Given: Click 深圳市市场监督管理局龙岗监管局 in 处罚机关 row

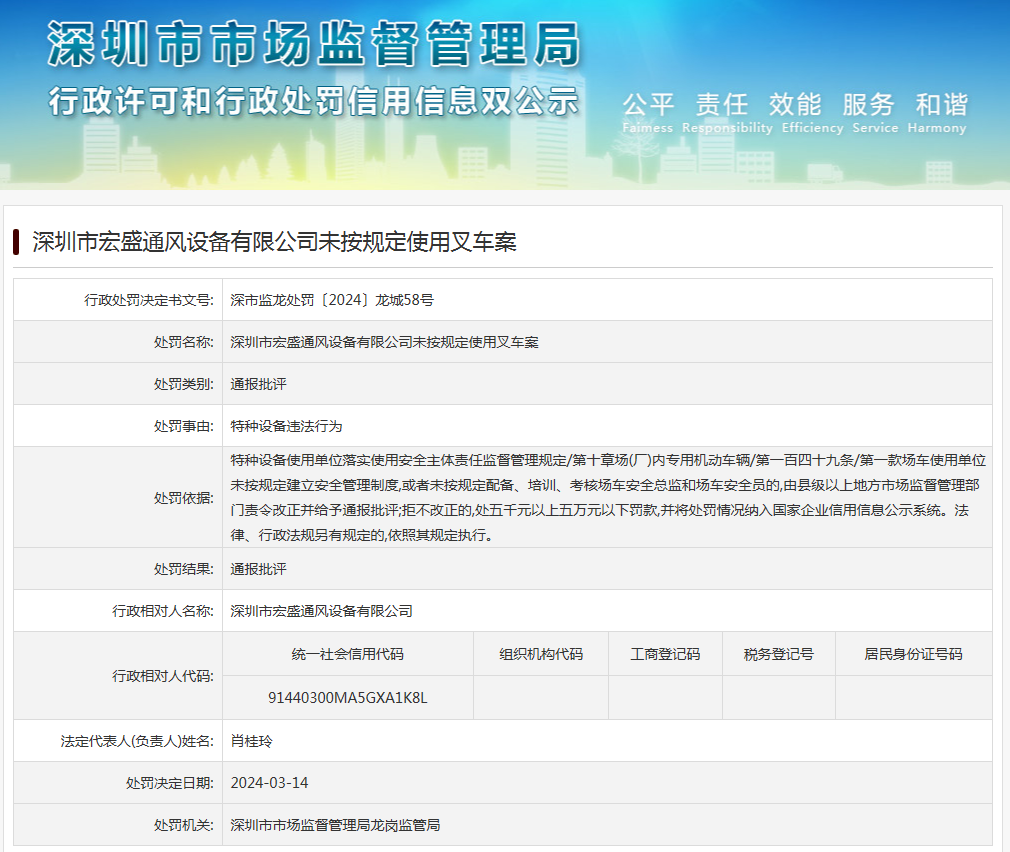Looking at the screenshot, I should [335, 825].
